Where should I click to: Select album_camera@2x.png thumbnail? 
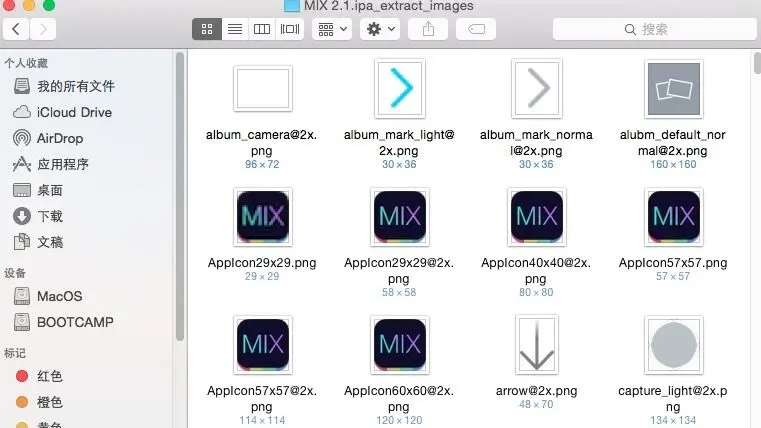click(x=263, y=89)
